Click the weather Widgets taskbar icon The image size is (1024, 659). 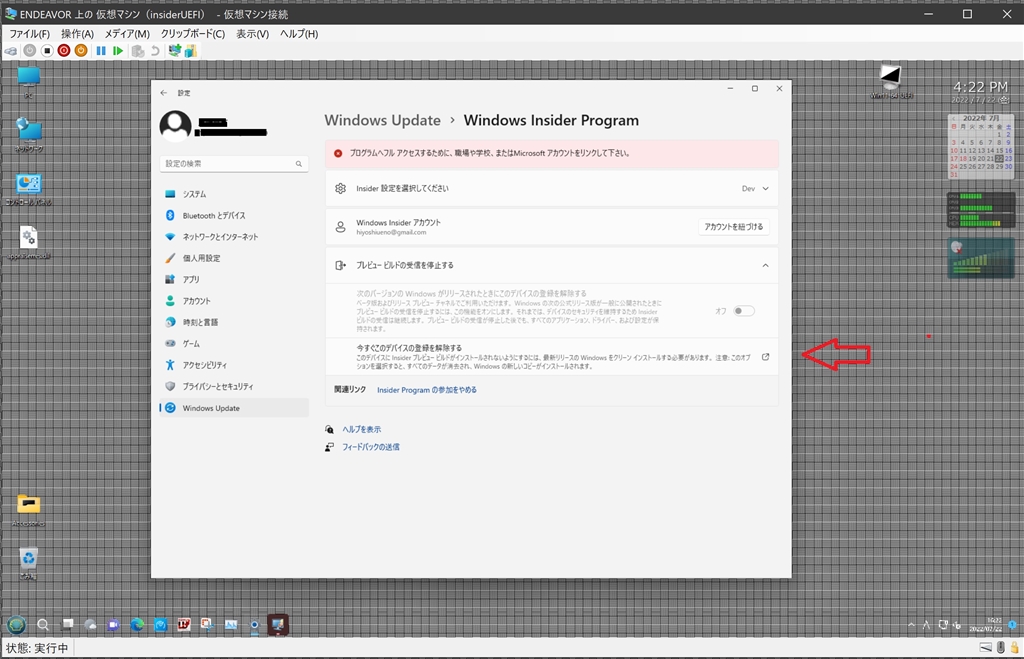click(90, 625)
